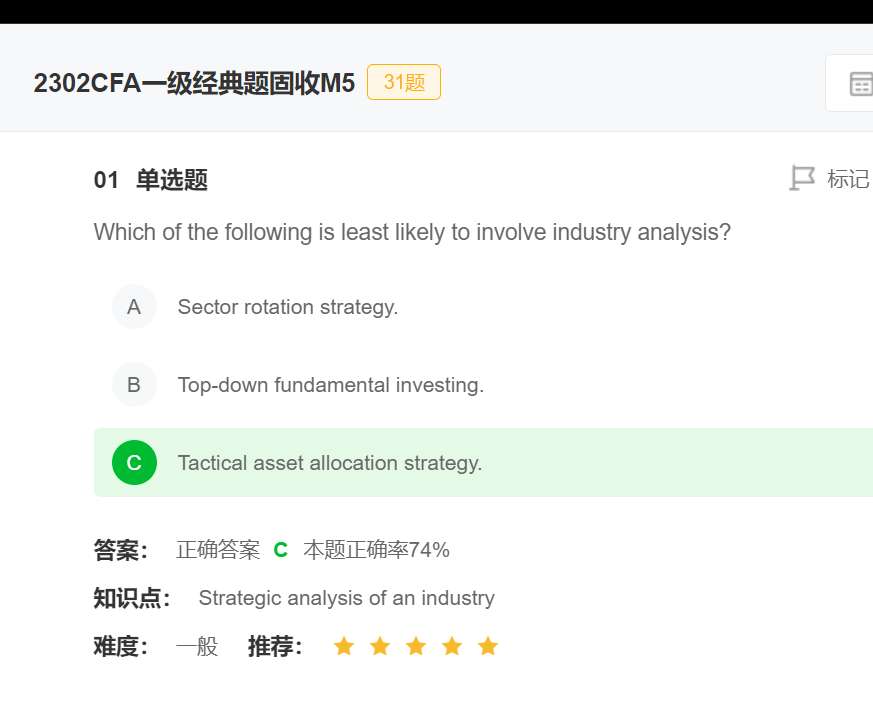Click the 标记 label to mark the question
This screenshot has height=704, width=873.
point(848,179)
